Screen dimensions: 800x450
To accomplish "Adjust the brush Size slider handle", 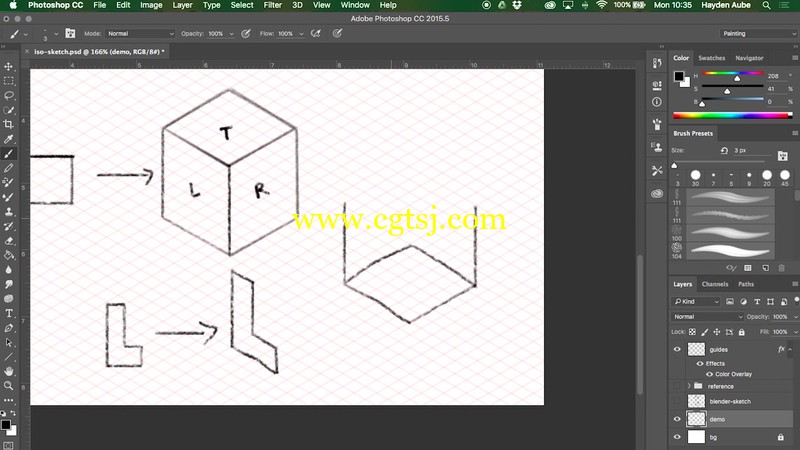I will tap(674, 165).
